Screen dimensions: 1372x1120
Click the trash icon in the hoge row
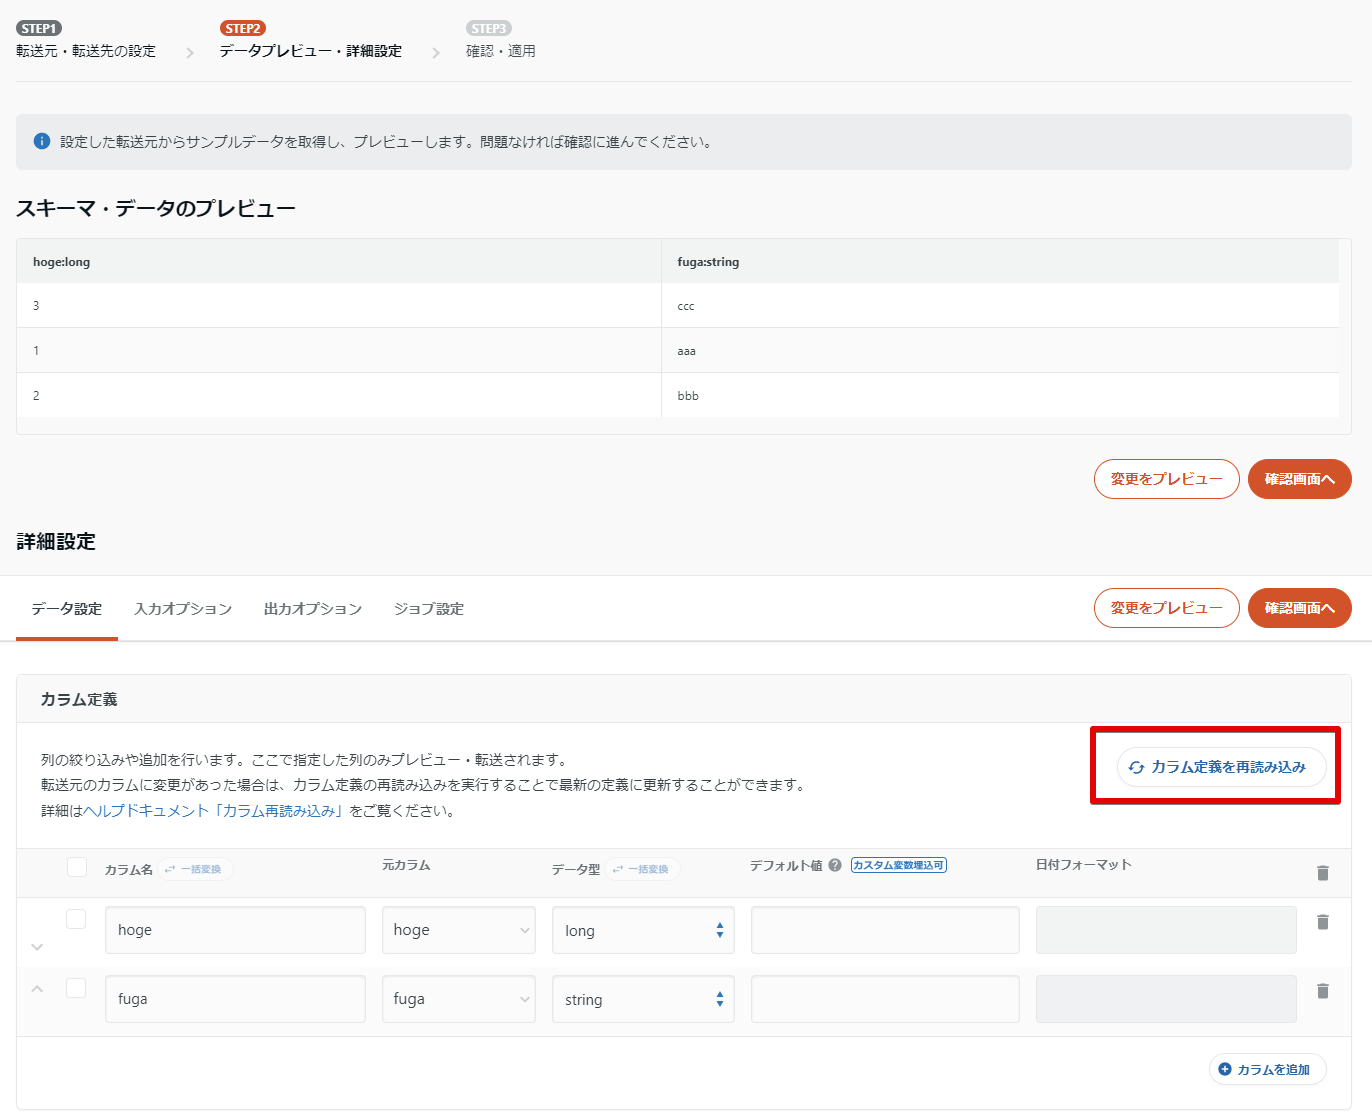click(x=1322, y=922)
